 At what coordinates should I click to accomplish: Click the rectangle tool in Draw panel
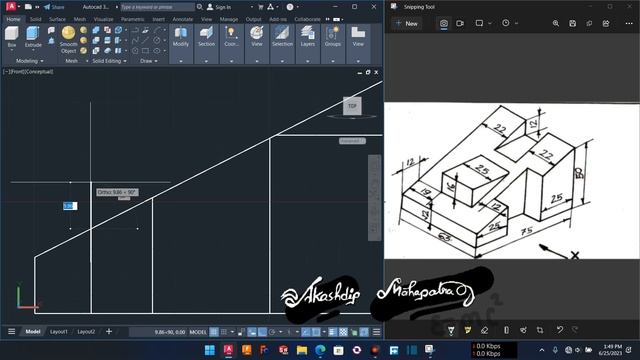click(x=146, y=51)
